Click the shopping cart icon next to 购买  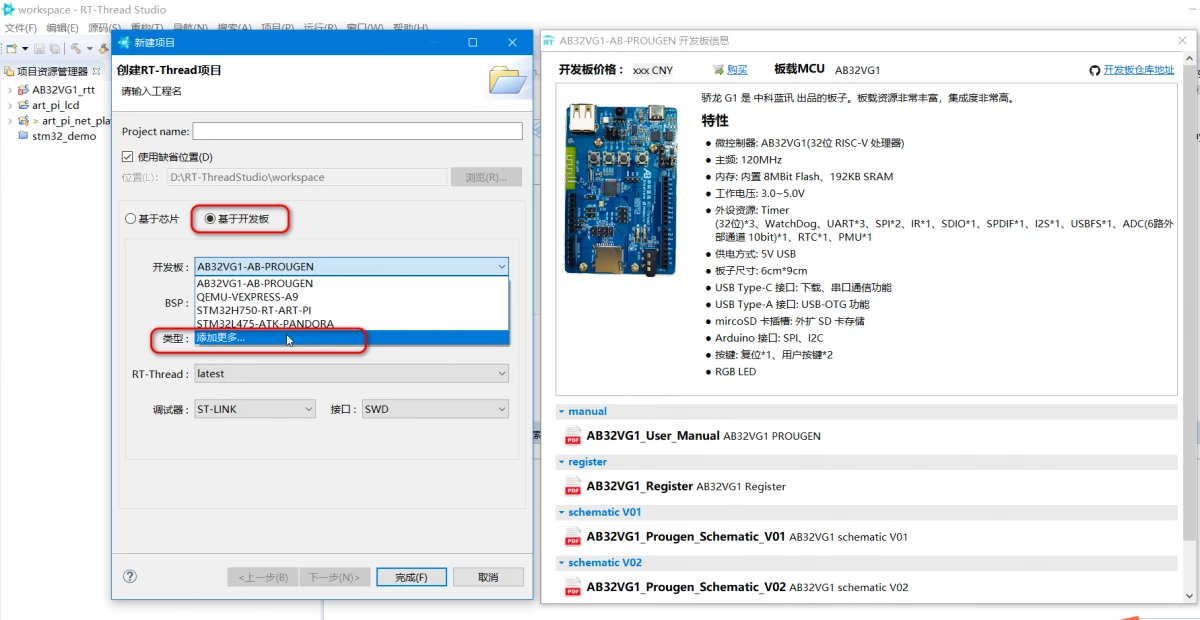pyautogui.click(x=718, y=70)
